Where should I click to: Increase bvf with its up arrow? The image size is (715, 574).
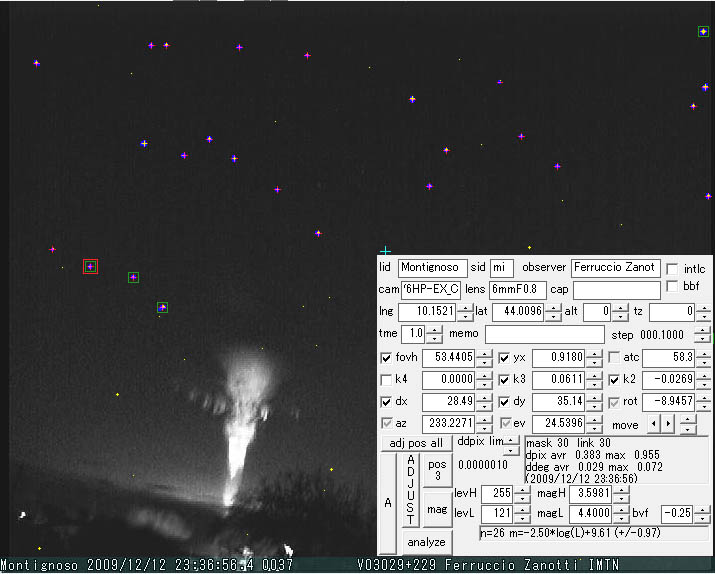click(x=703, y=509)
